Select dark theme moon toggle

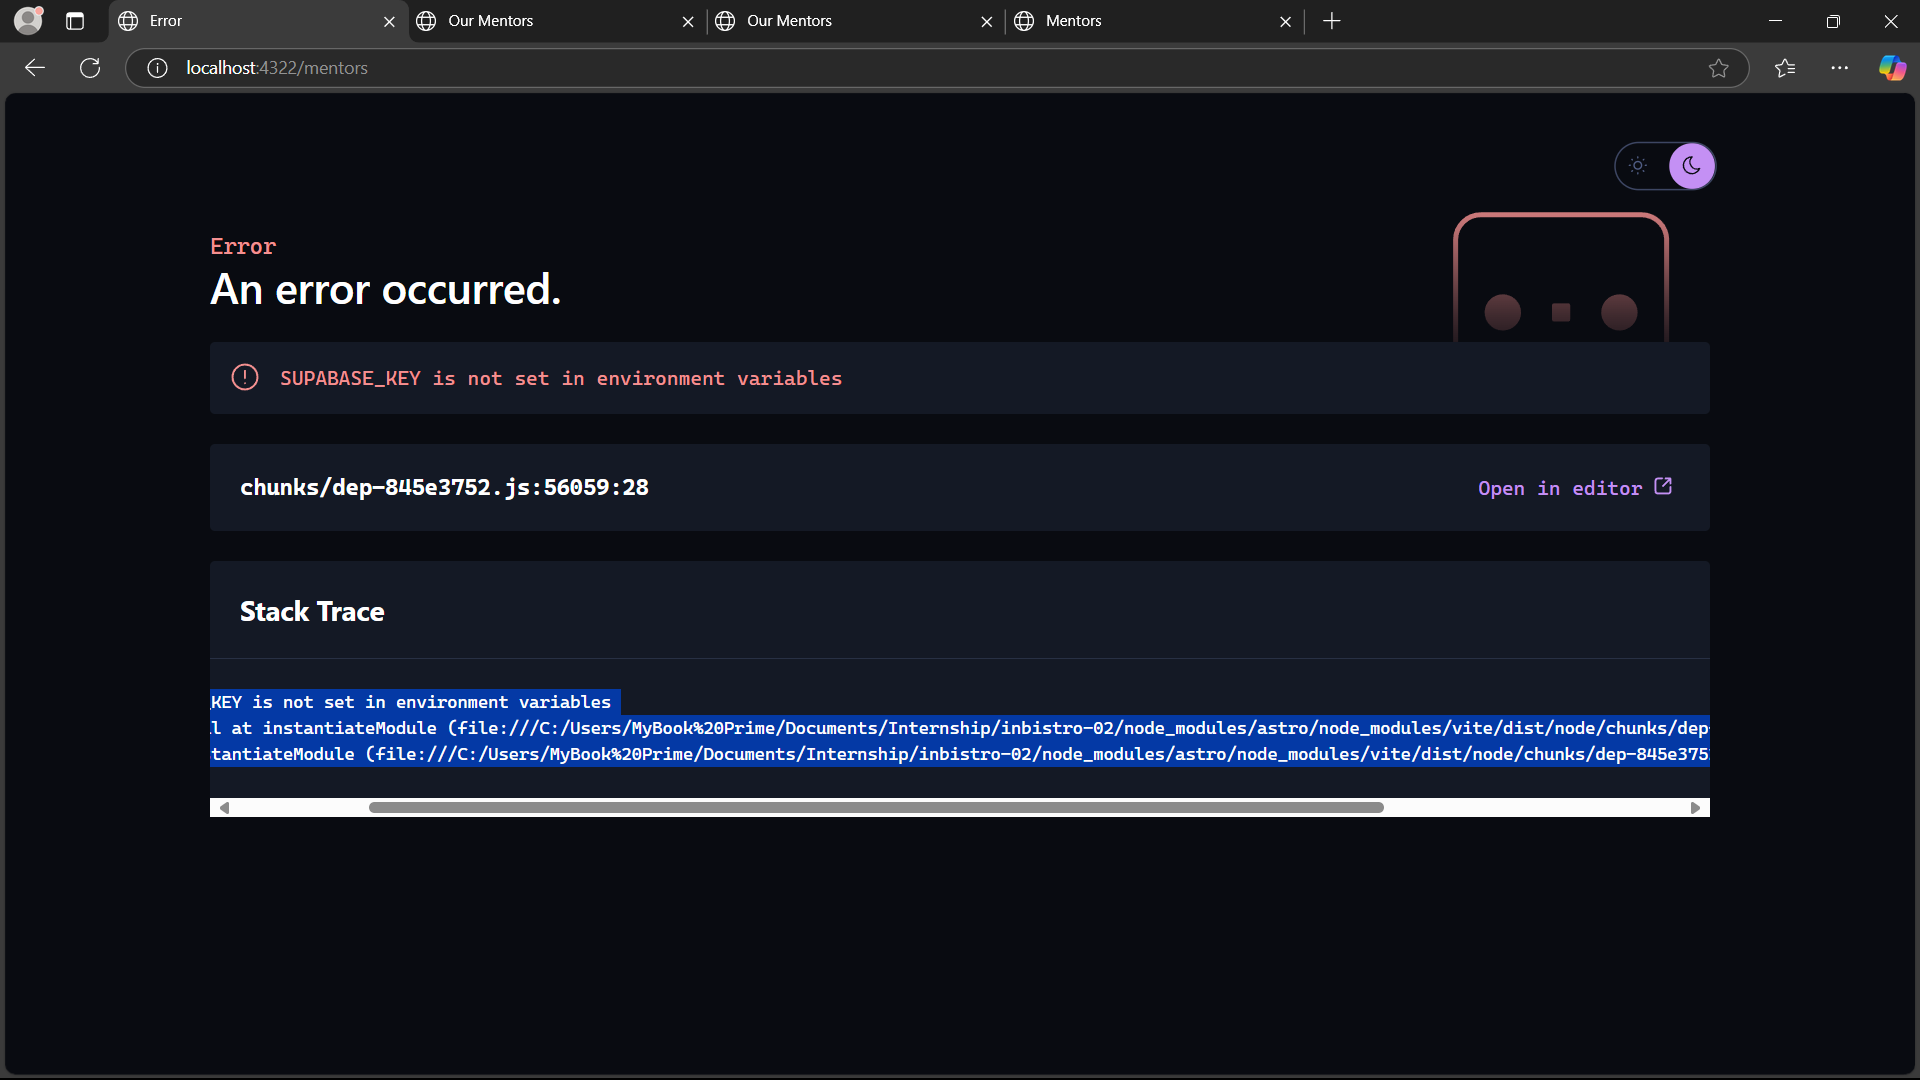[x=1691, y=166]
